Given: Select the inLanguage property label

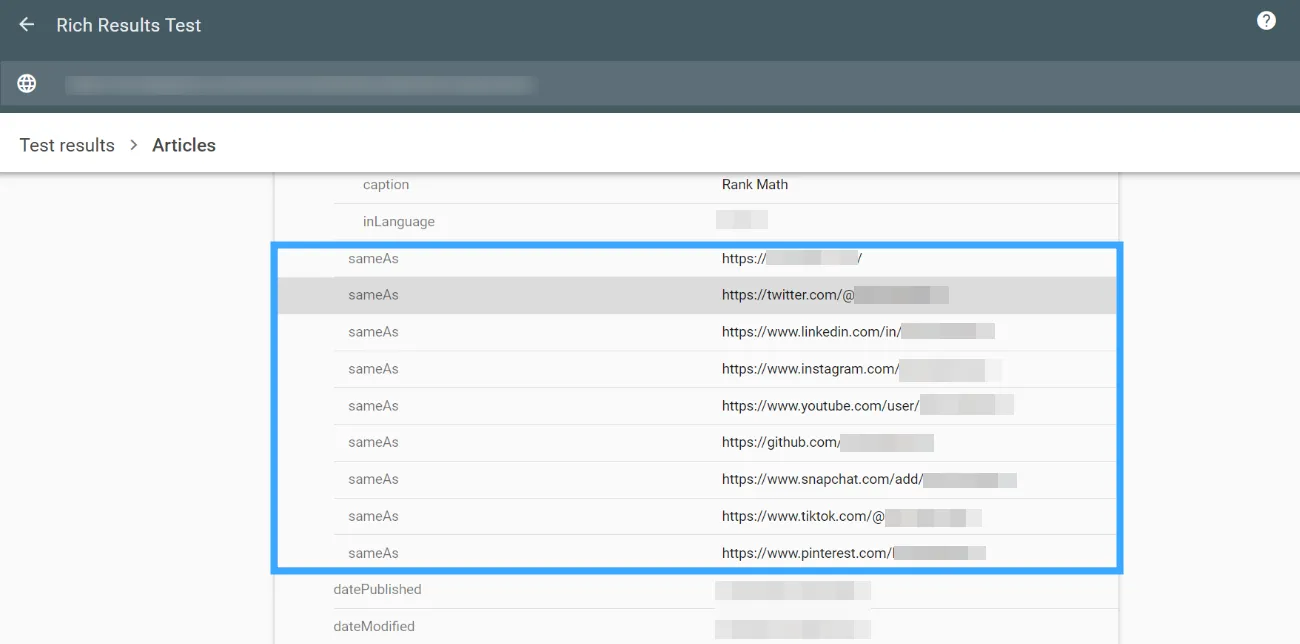Looking at the screenshot, I should pos(399,221).
